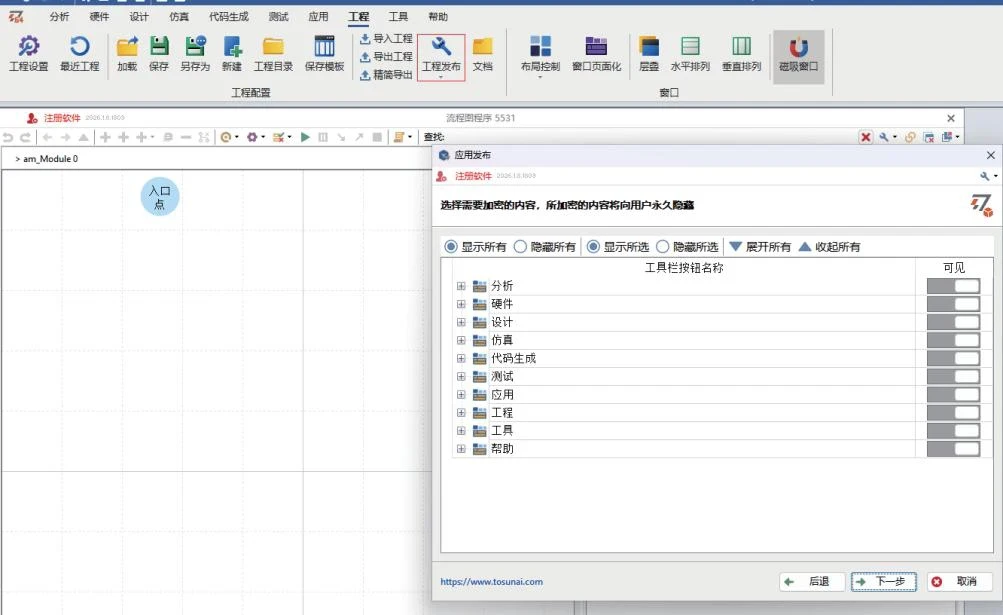
Task: Toggle visibility switch for 设计 row
Action: click(953, 322)
